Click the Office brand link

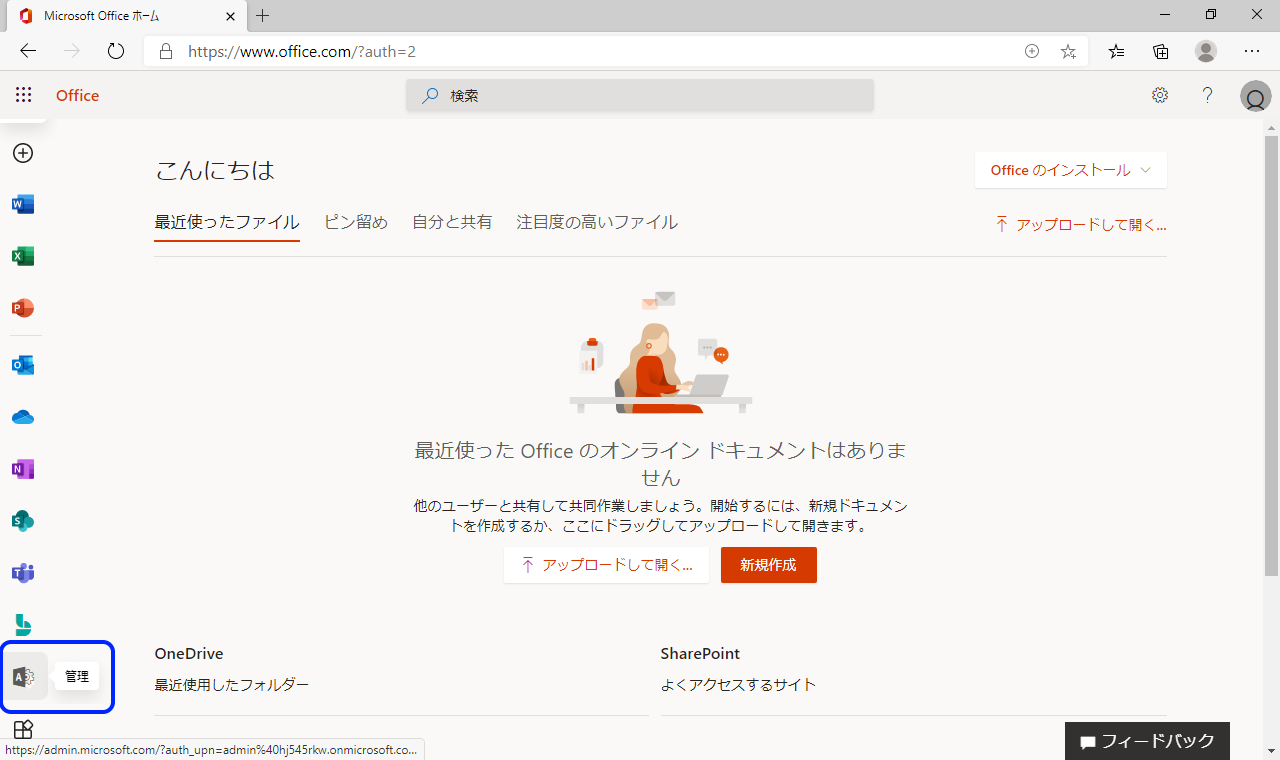[x=78, y=96]
